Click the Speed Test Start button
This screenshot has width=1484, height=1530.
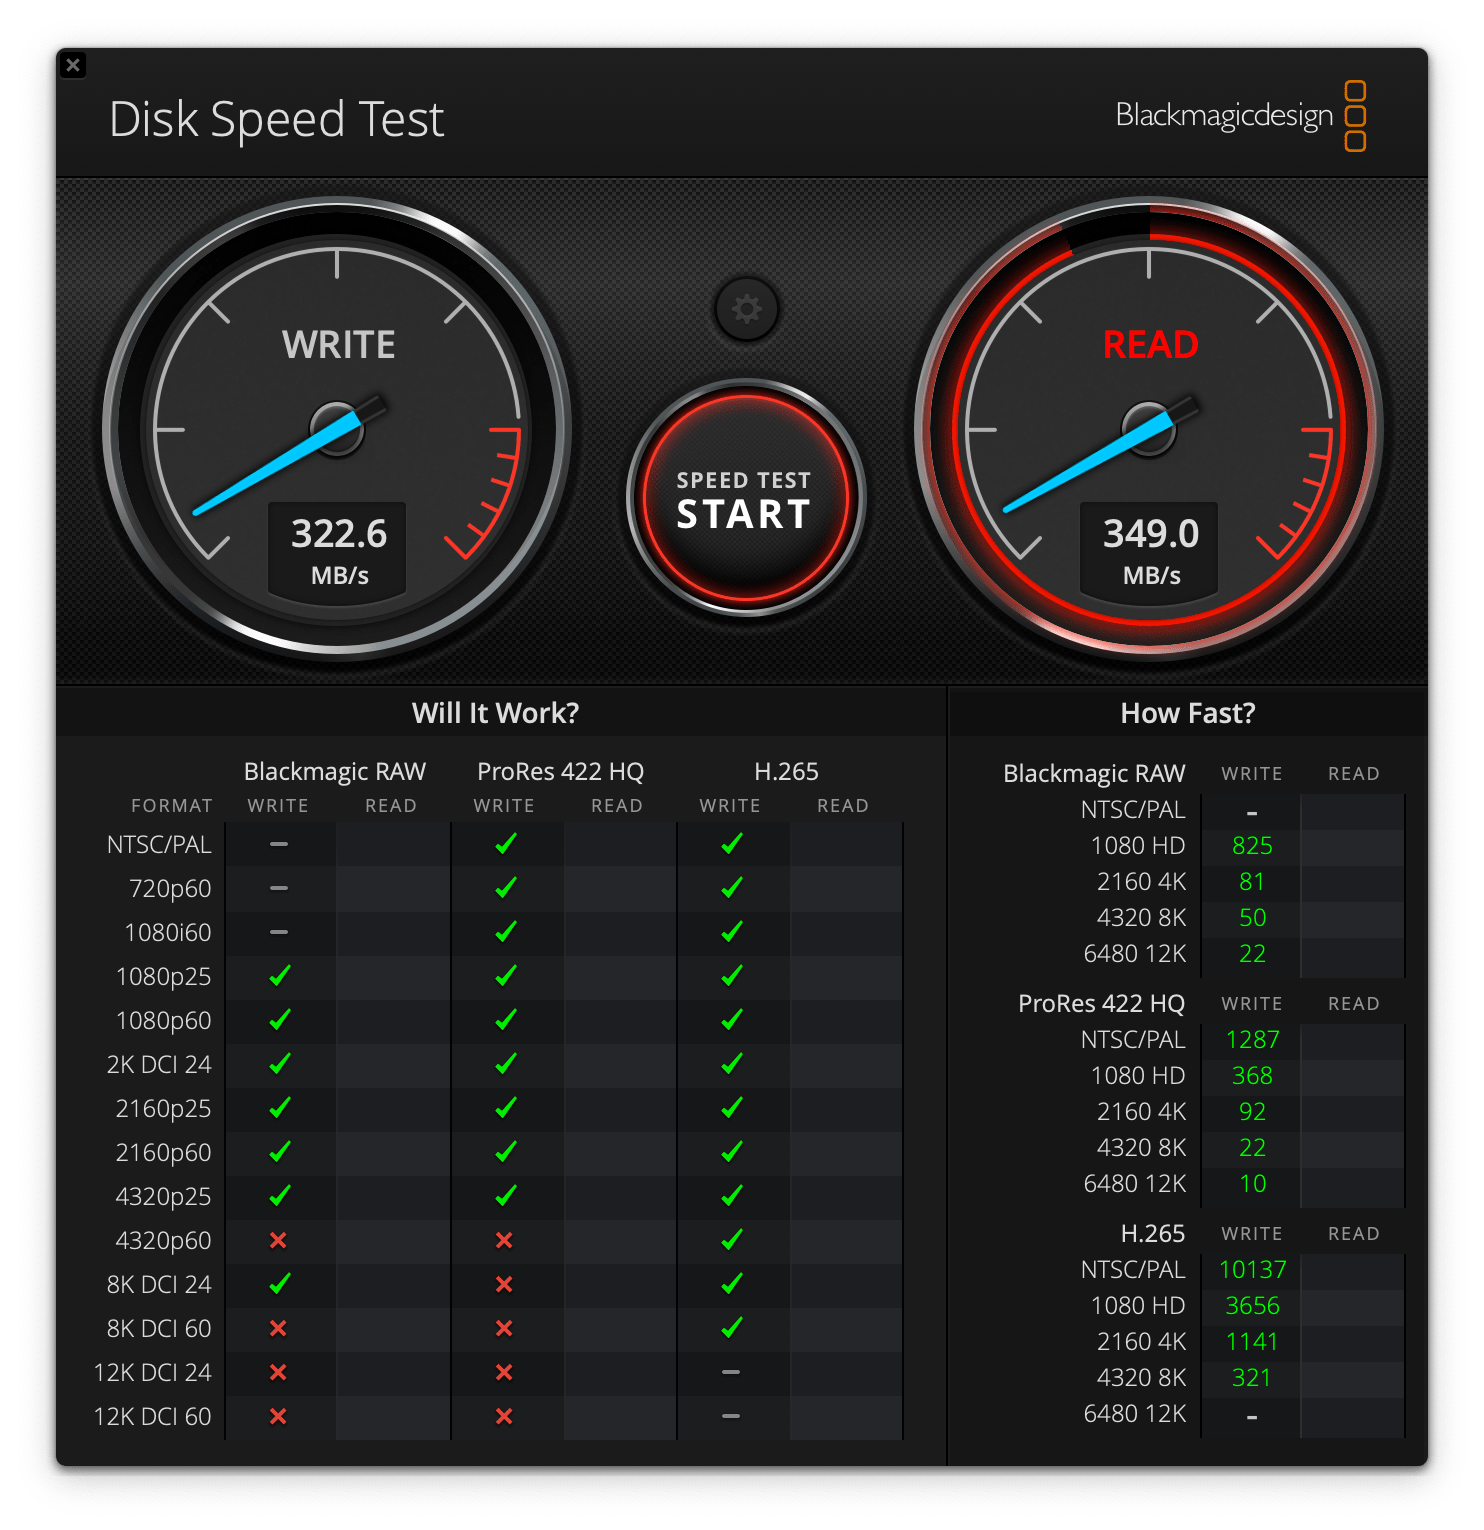[745, 498]
